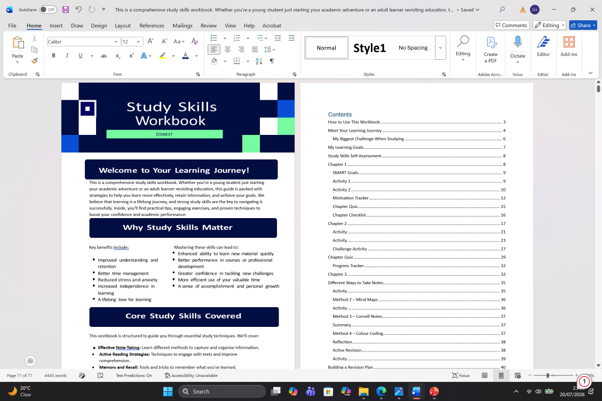The height and width of the screenshot is (401, 602).
Task: Save the document with the floppy disk icon
Action: point(66,10)
